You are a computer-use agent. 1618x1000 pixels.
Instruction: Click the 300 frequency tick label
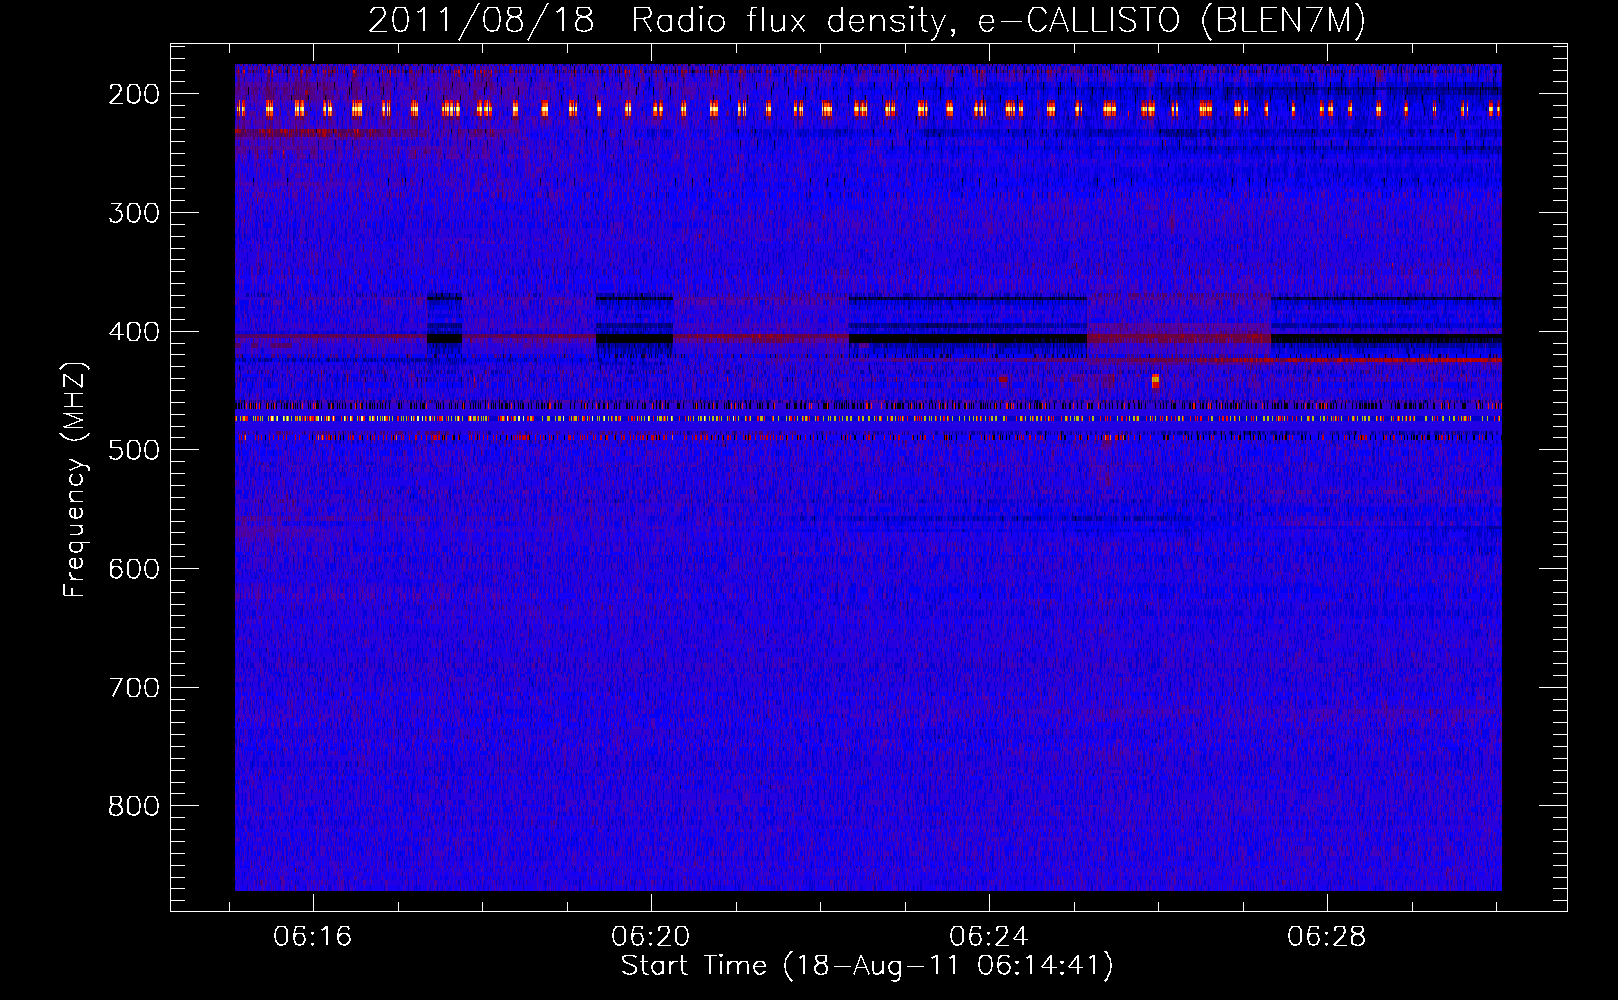[134, 213]
